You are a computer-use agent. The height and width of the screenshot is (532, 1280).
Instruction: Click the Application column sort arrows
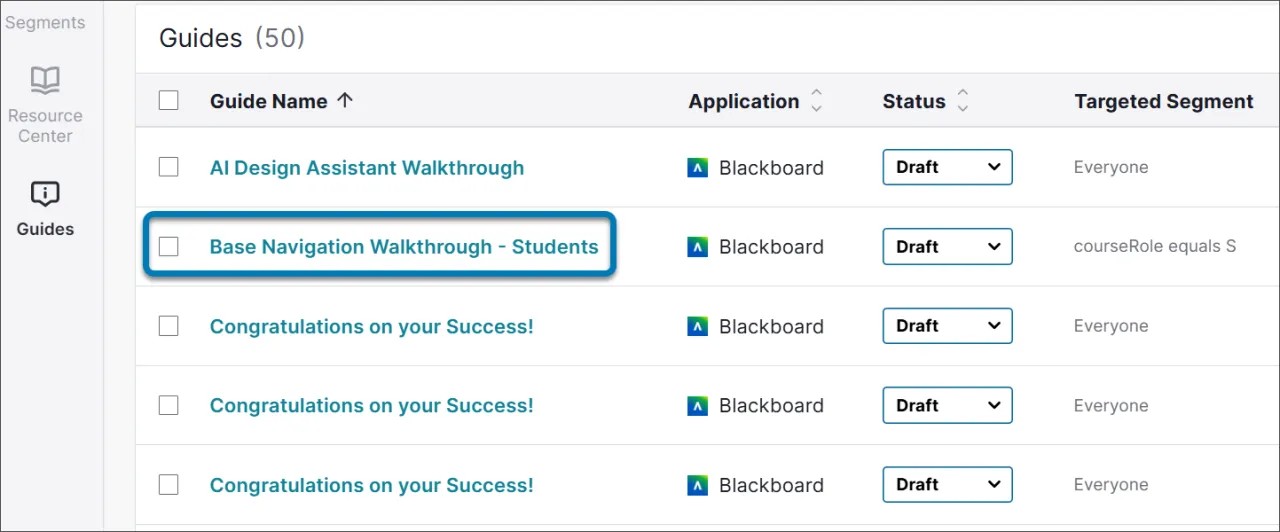pyautogui.click(x=817, y=101)
